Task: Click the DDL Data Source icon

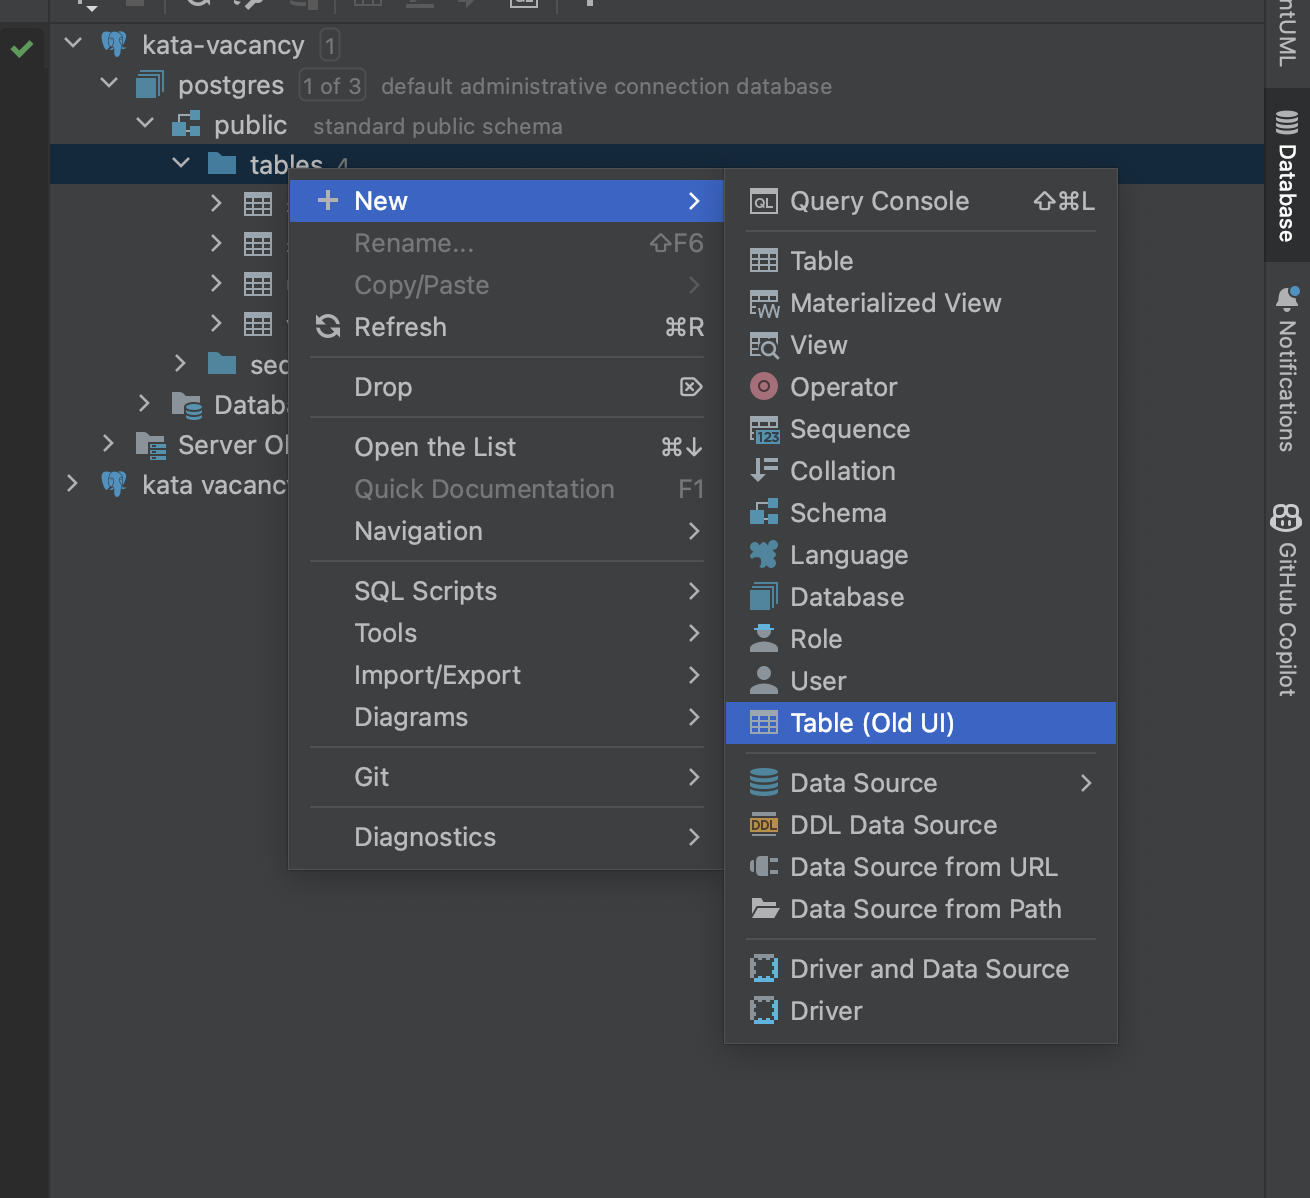Action: (764, 825)
